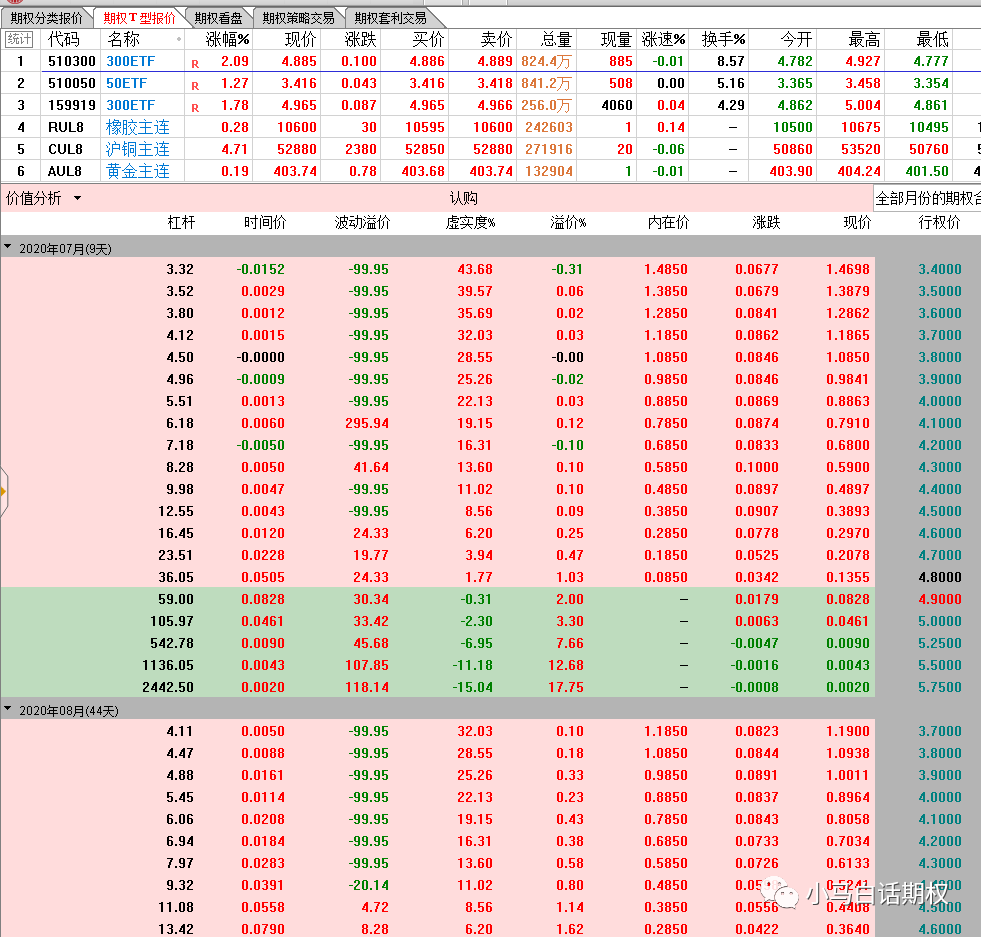Click the small dot in 名称 header

(x=179, y=39)
